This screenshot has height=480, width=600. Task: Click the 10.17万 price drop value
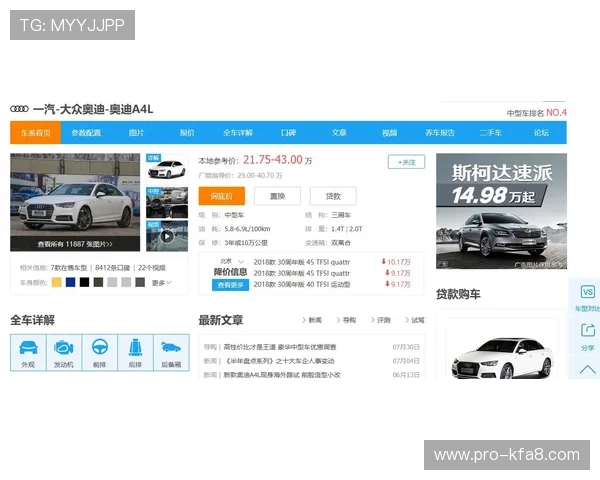point(396,262)
